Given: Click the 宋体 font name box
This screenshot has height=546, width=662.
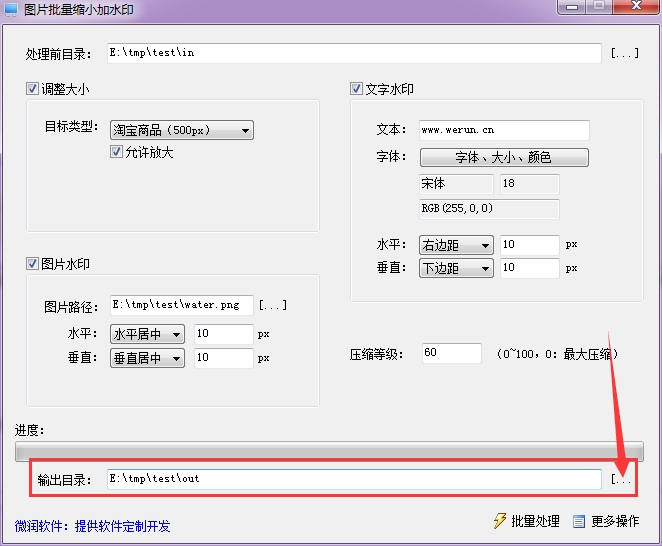Looking at the screenshot, I should coord(456,184).
